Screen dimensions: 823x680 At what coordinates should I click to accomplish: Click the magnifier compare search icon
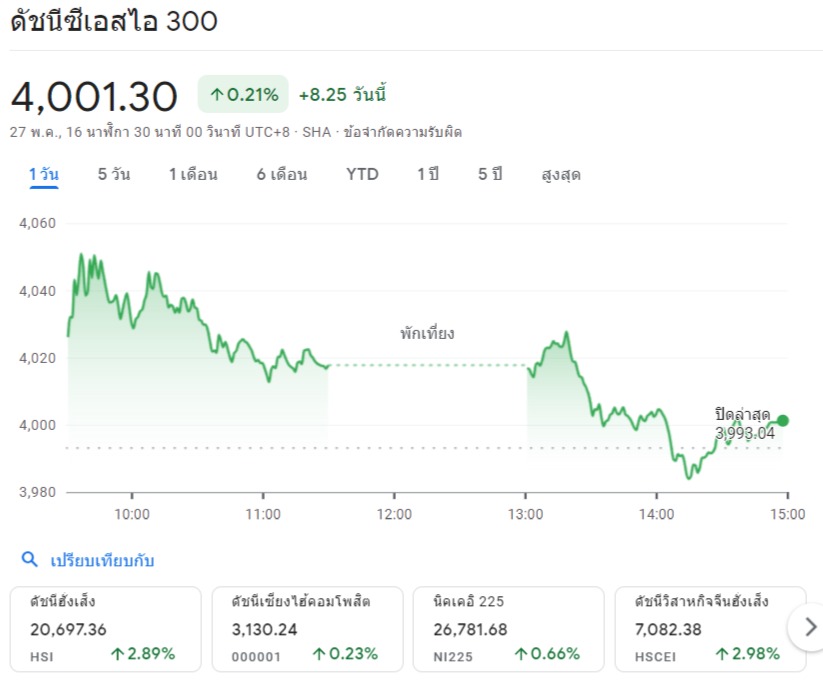pyautogui.click(x=30, y=560)
